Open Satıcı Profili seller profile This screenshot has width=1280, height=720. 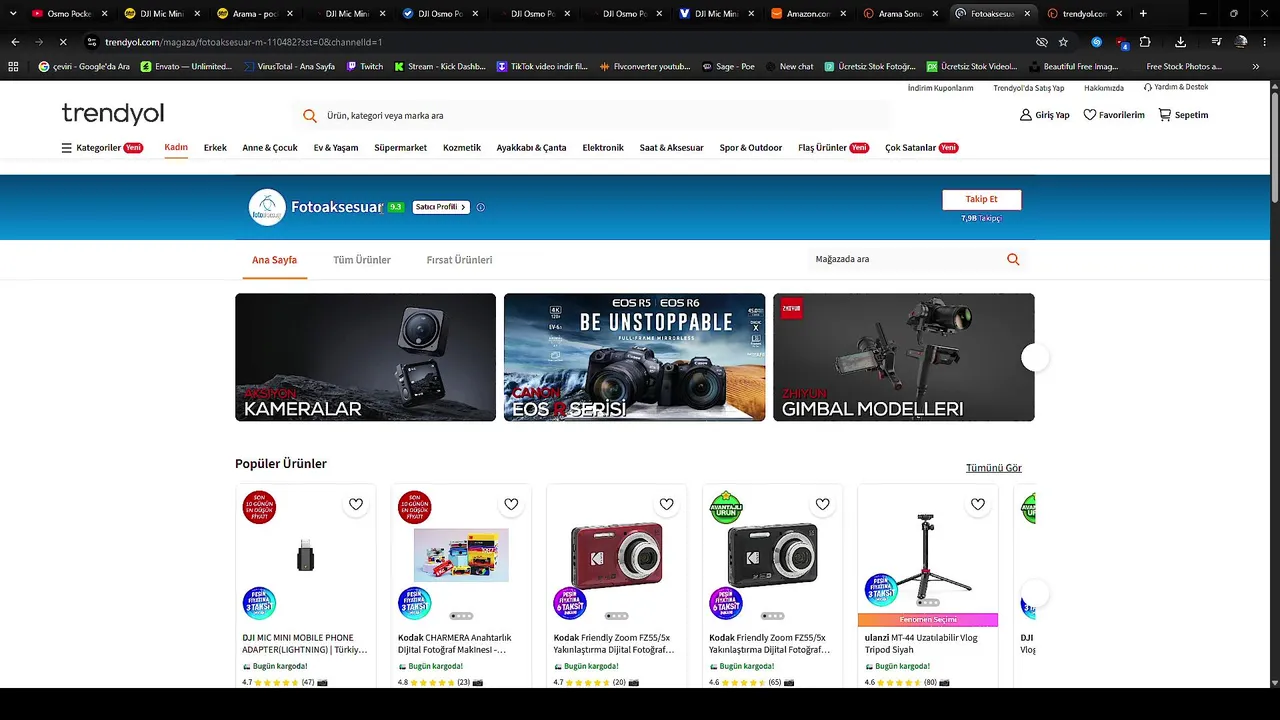coord(441,207)
